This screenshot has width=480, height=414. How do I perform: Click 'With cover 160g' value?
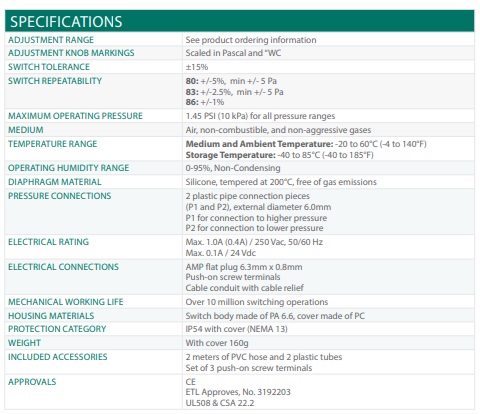(217, 343)
